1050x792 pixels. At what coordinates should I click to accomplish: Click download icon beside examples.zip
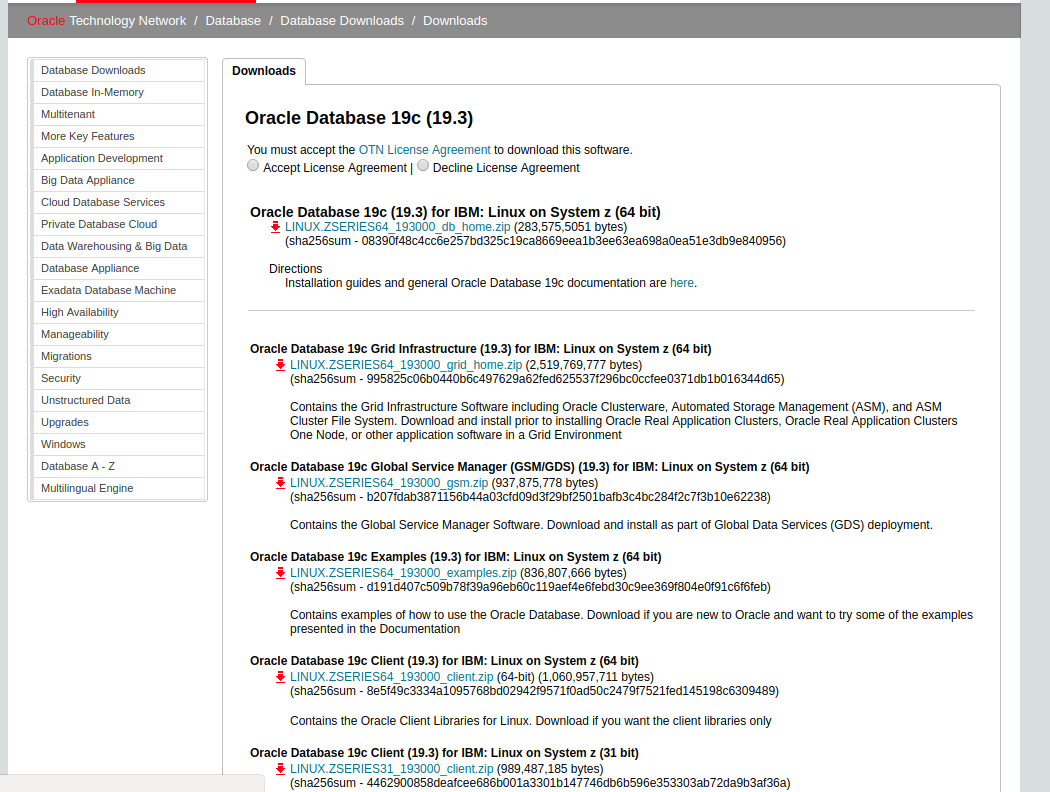click(x=280, y=574)
